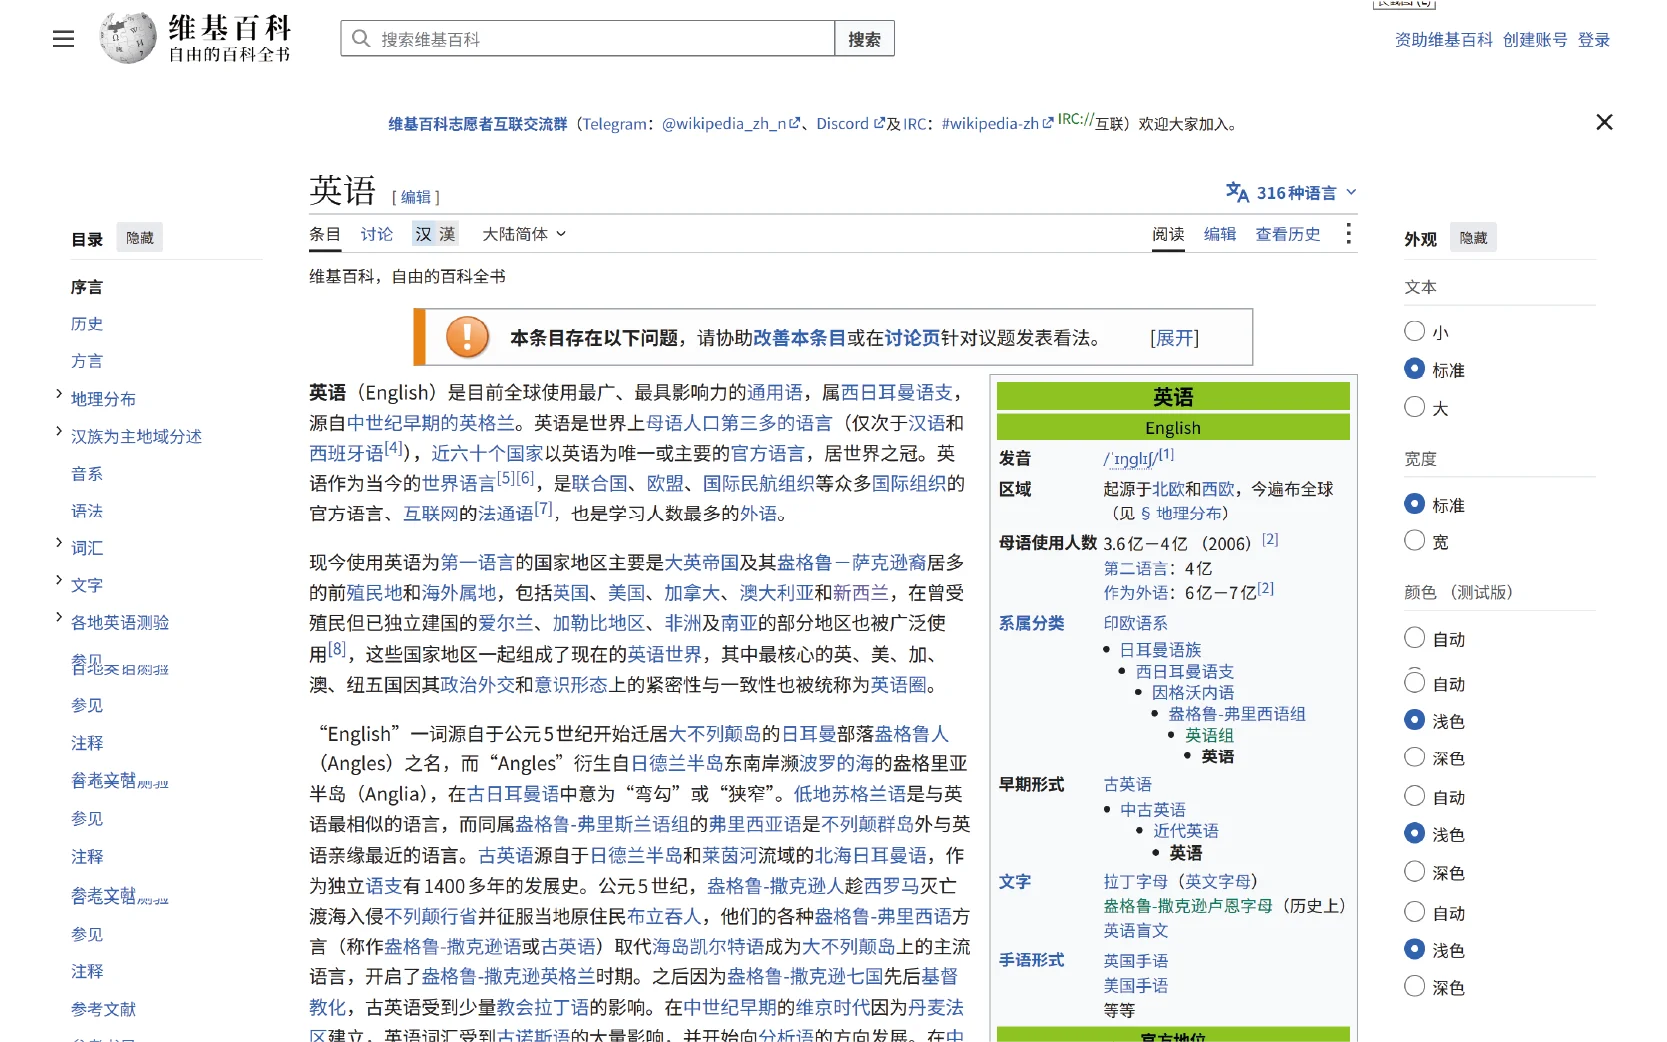
Task: Click the magnifier icon in search box
Action: [360, 39]
